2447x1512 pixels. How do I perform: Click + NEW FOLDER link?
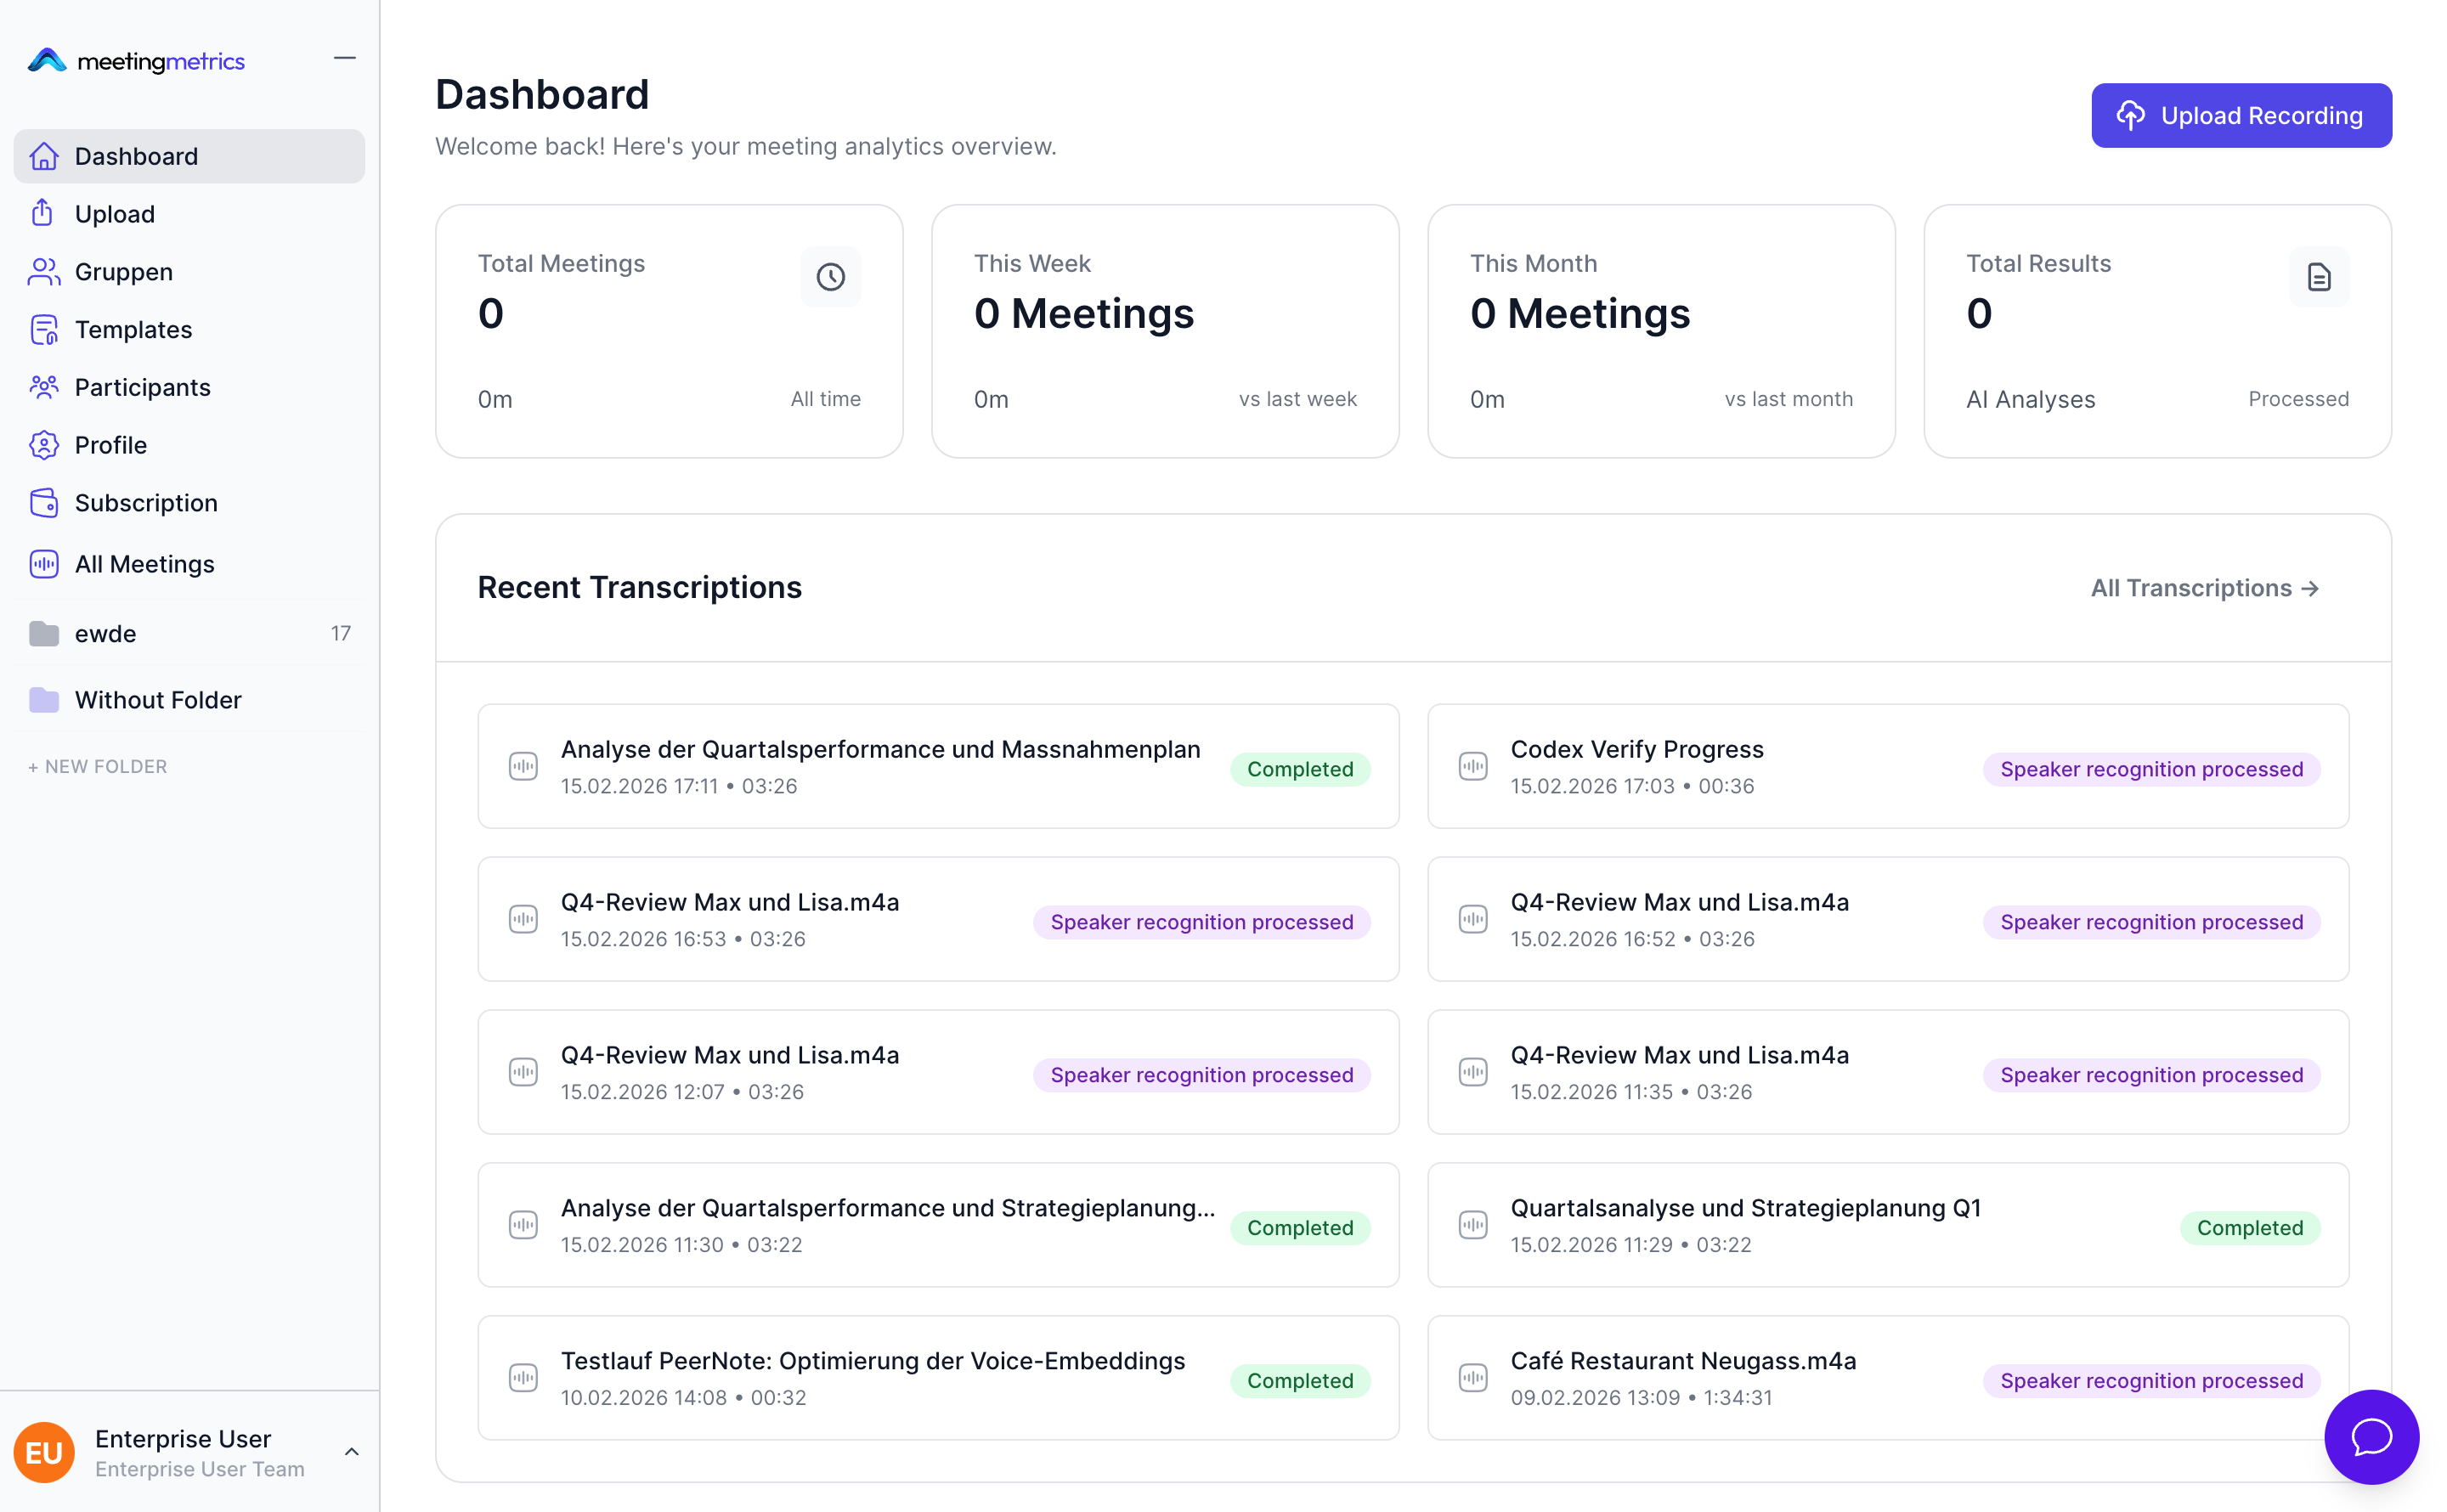98,767
